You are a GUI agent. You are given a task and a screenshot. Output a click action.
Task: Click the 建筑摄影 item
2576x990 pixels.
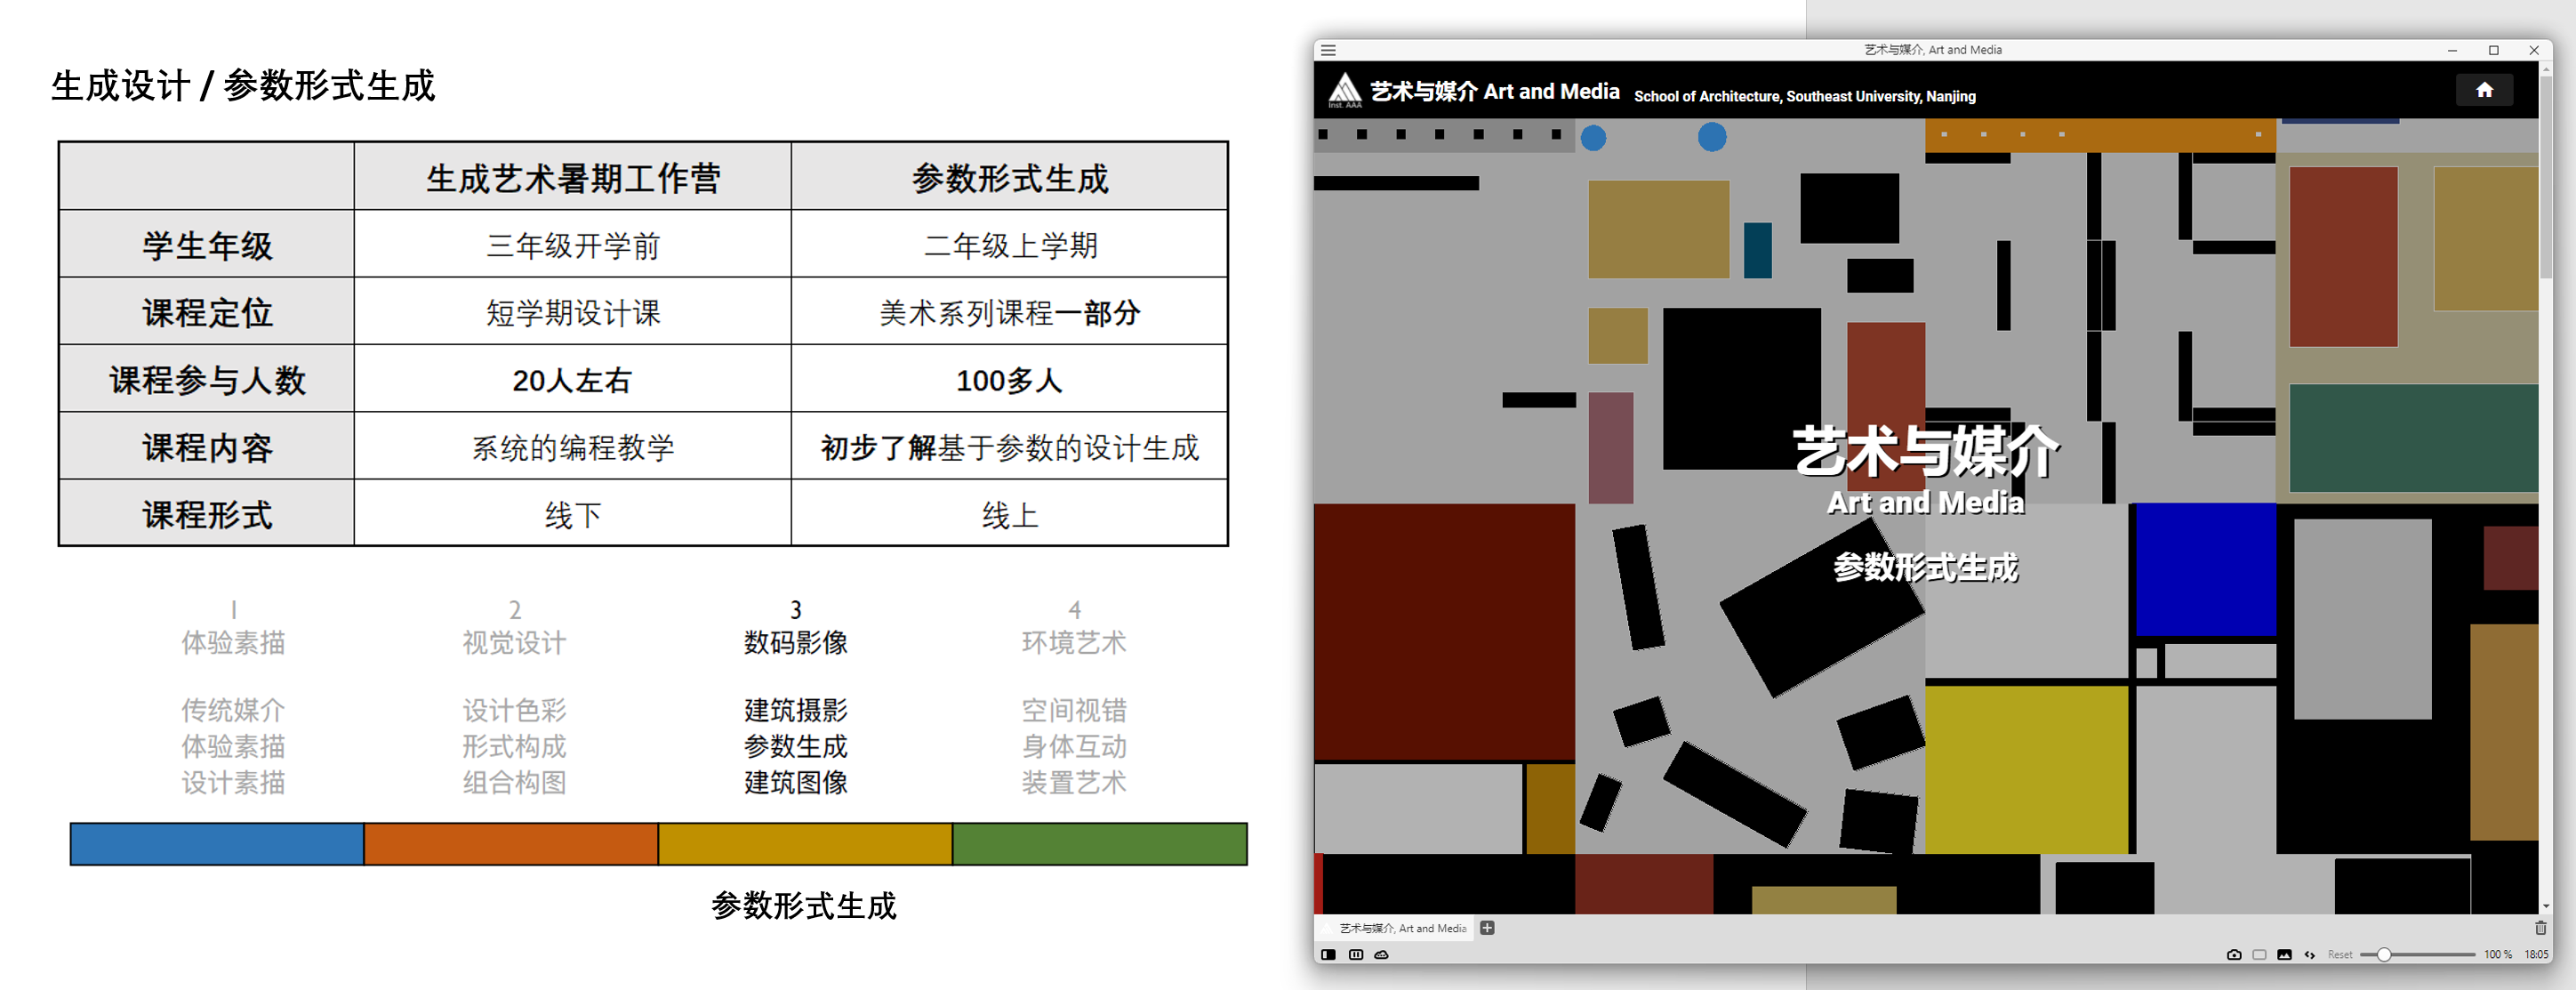coord(795,710)
